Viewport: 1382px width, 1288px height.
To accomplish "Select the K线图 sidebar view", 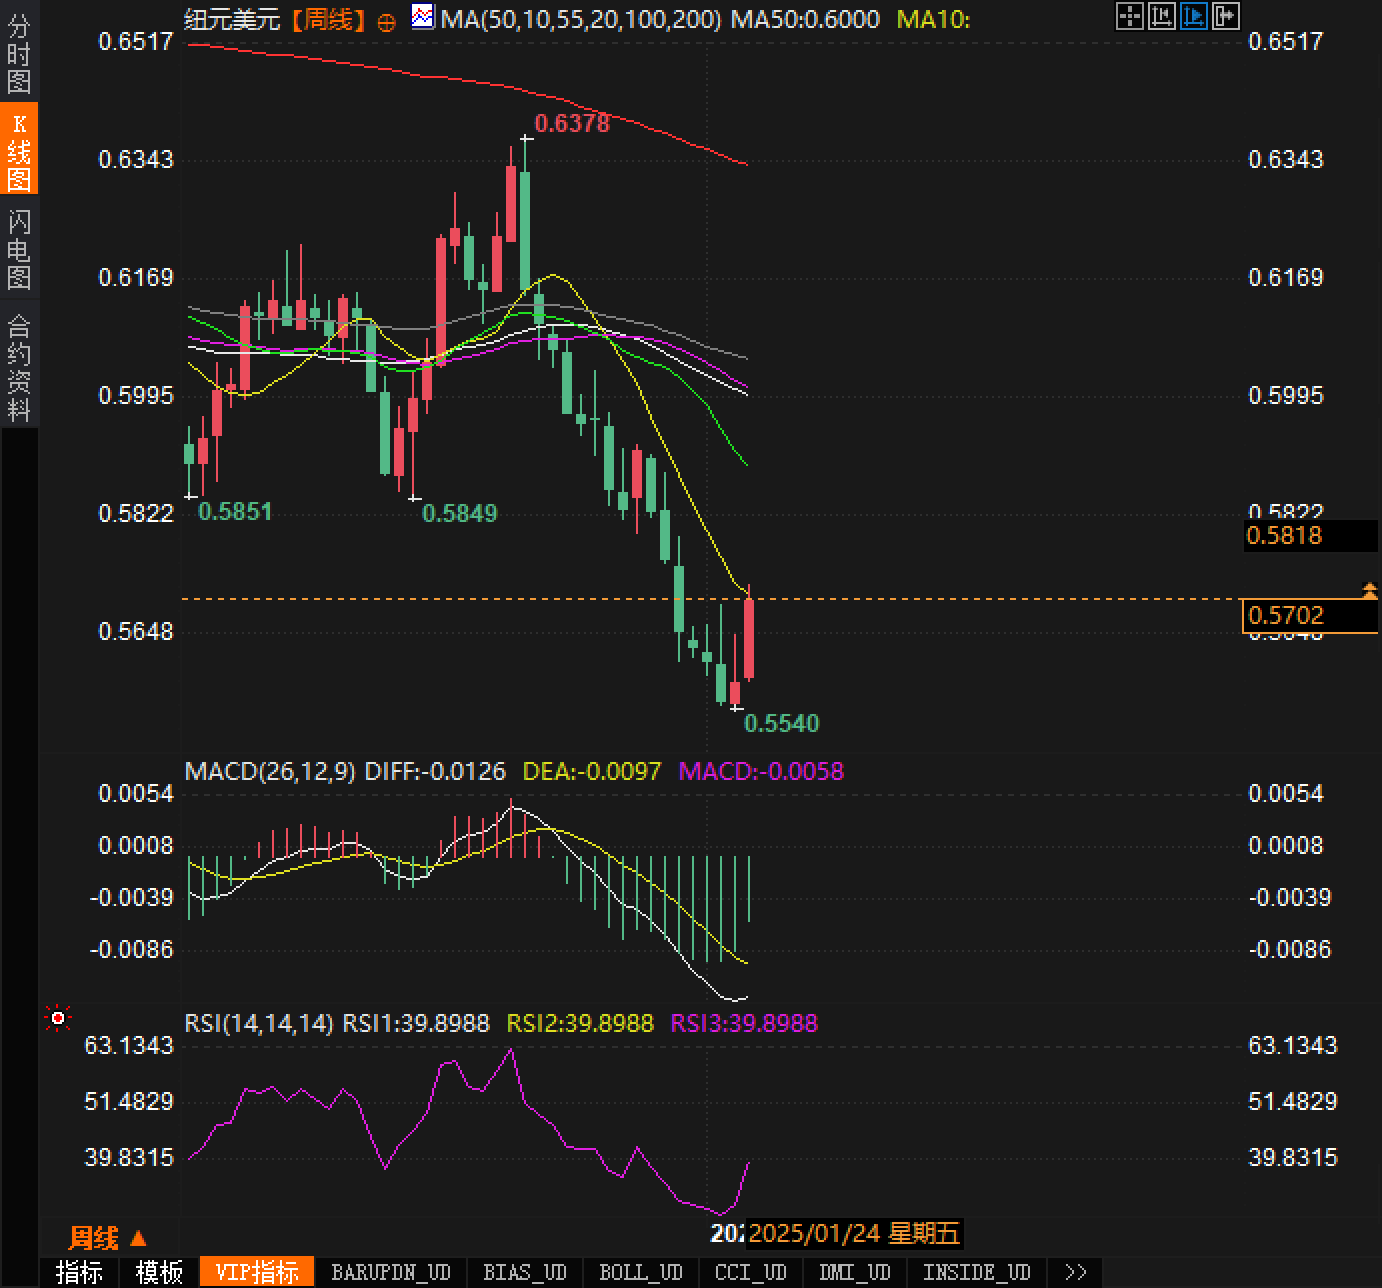I will pos(19,151).
